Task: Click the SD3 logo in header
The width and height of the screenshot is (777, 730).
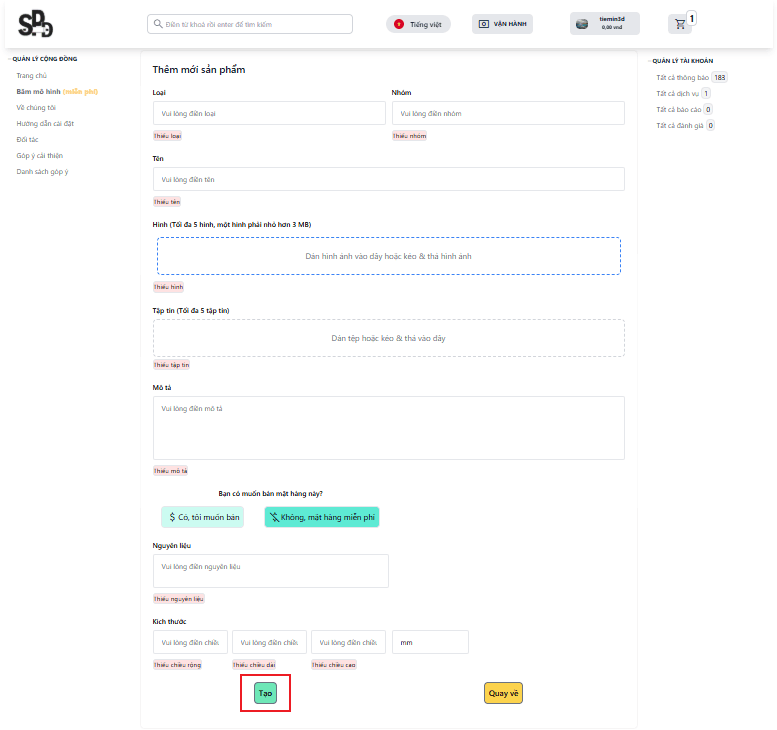Action: [x=36, y=24]
